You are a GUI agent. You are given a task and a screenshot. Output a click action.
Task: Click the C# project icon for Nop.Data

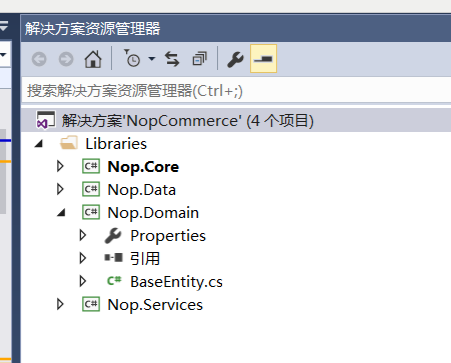pyautogui.click(x=91, y=189)
